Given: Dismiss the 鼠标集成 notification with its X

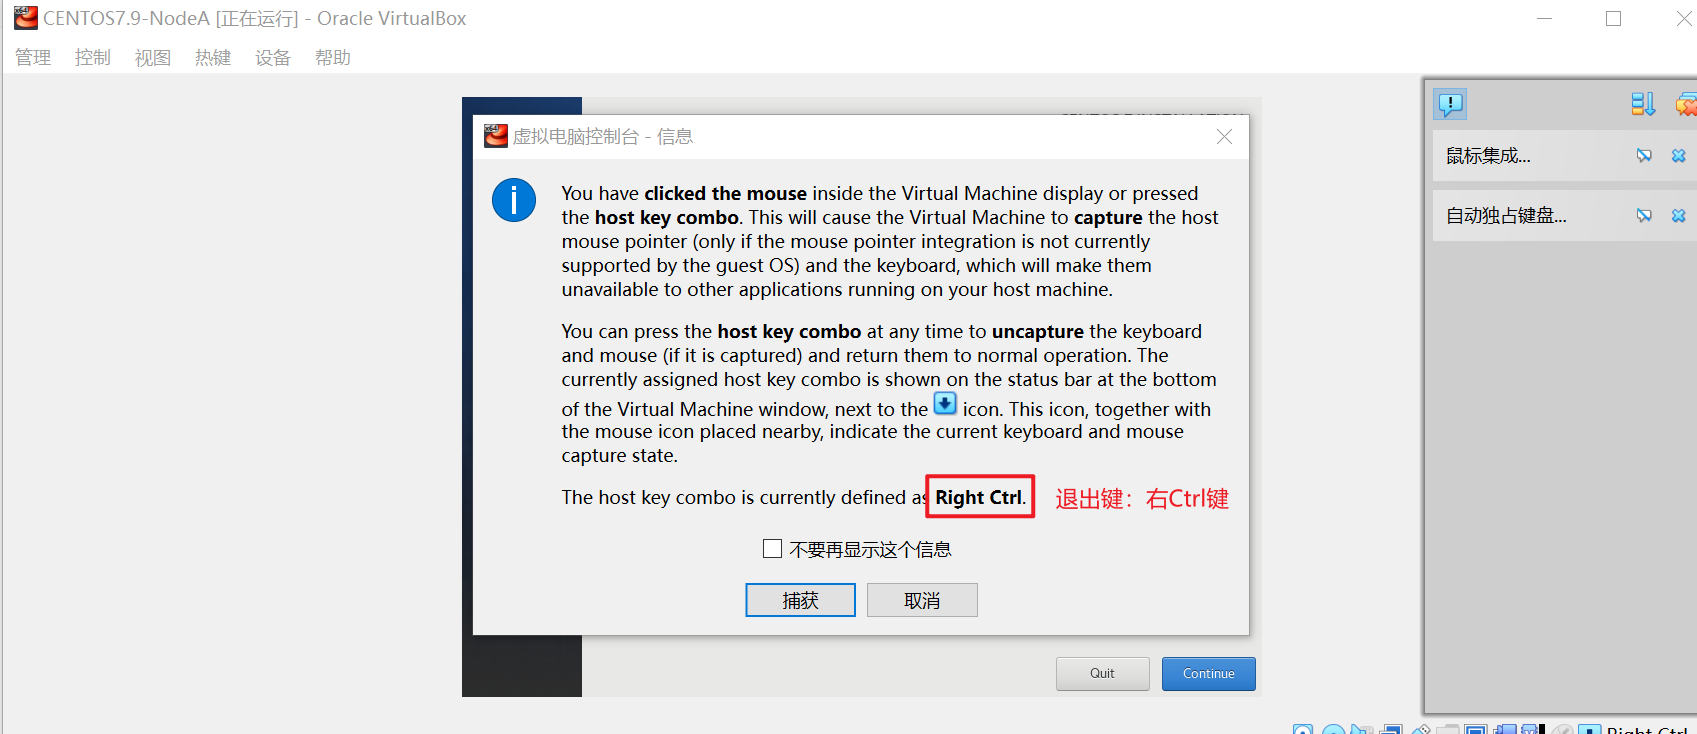Looking at the screenshot, I should [1679, 156].
